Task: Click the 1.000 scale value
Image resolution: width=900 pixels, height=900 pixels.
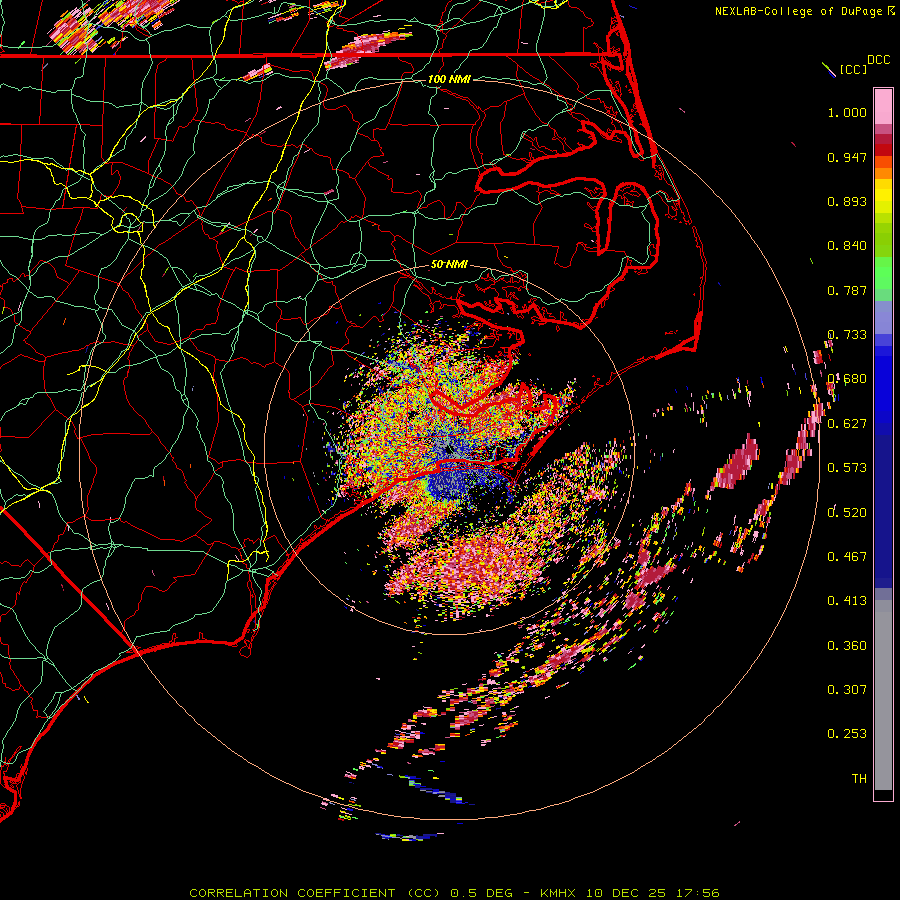Action: tap(847, 112)
